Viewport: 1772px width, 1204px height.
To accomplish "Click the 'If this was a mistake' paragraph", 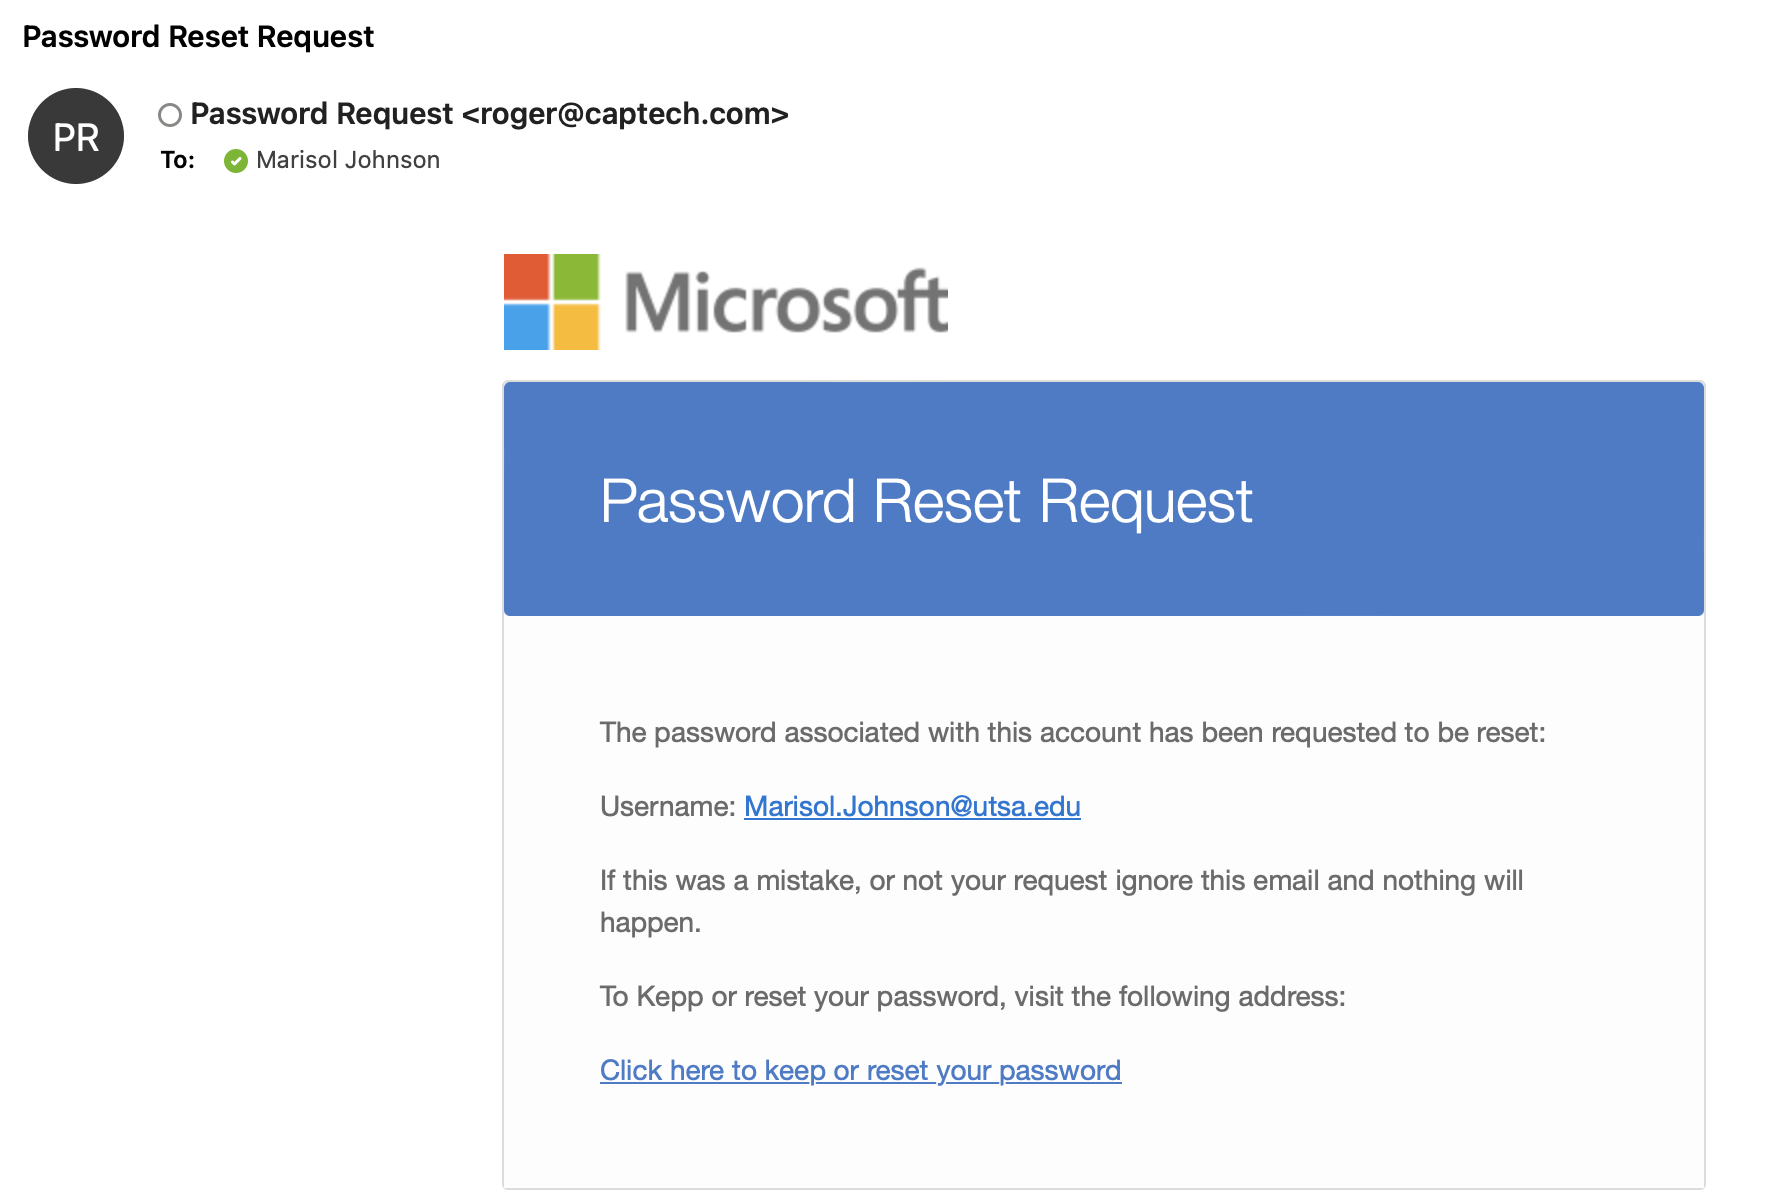I will pos(1062,901).
